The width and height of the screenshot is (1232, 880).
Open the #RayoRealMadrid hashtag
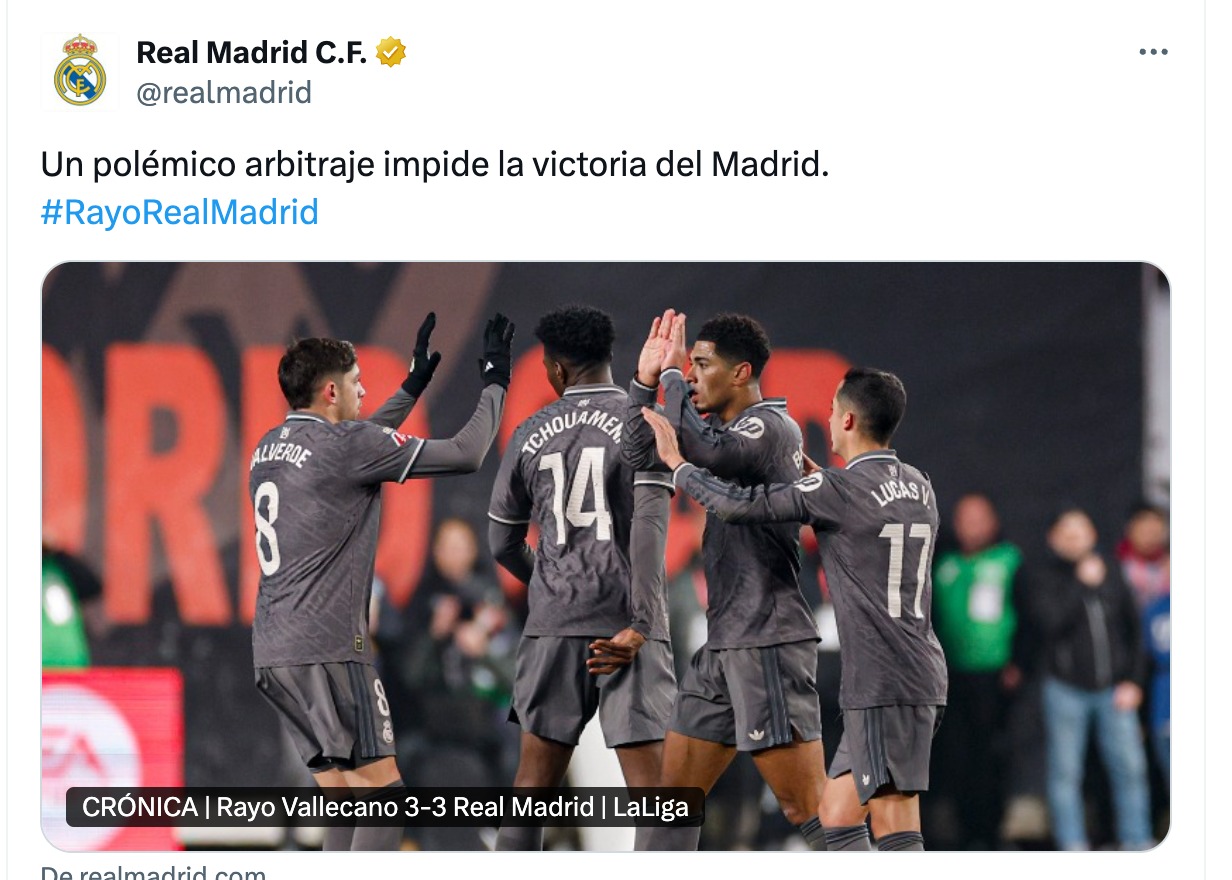tap(180, 212)
